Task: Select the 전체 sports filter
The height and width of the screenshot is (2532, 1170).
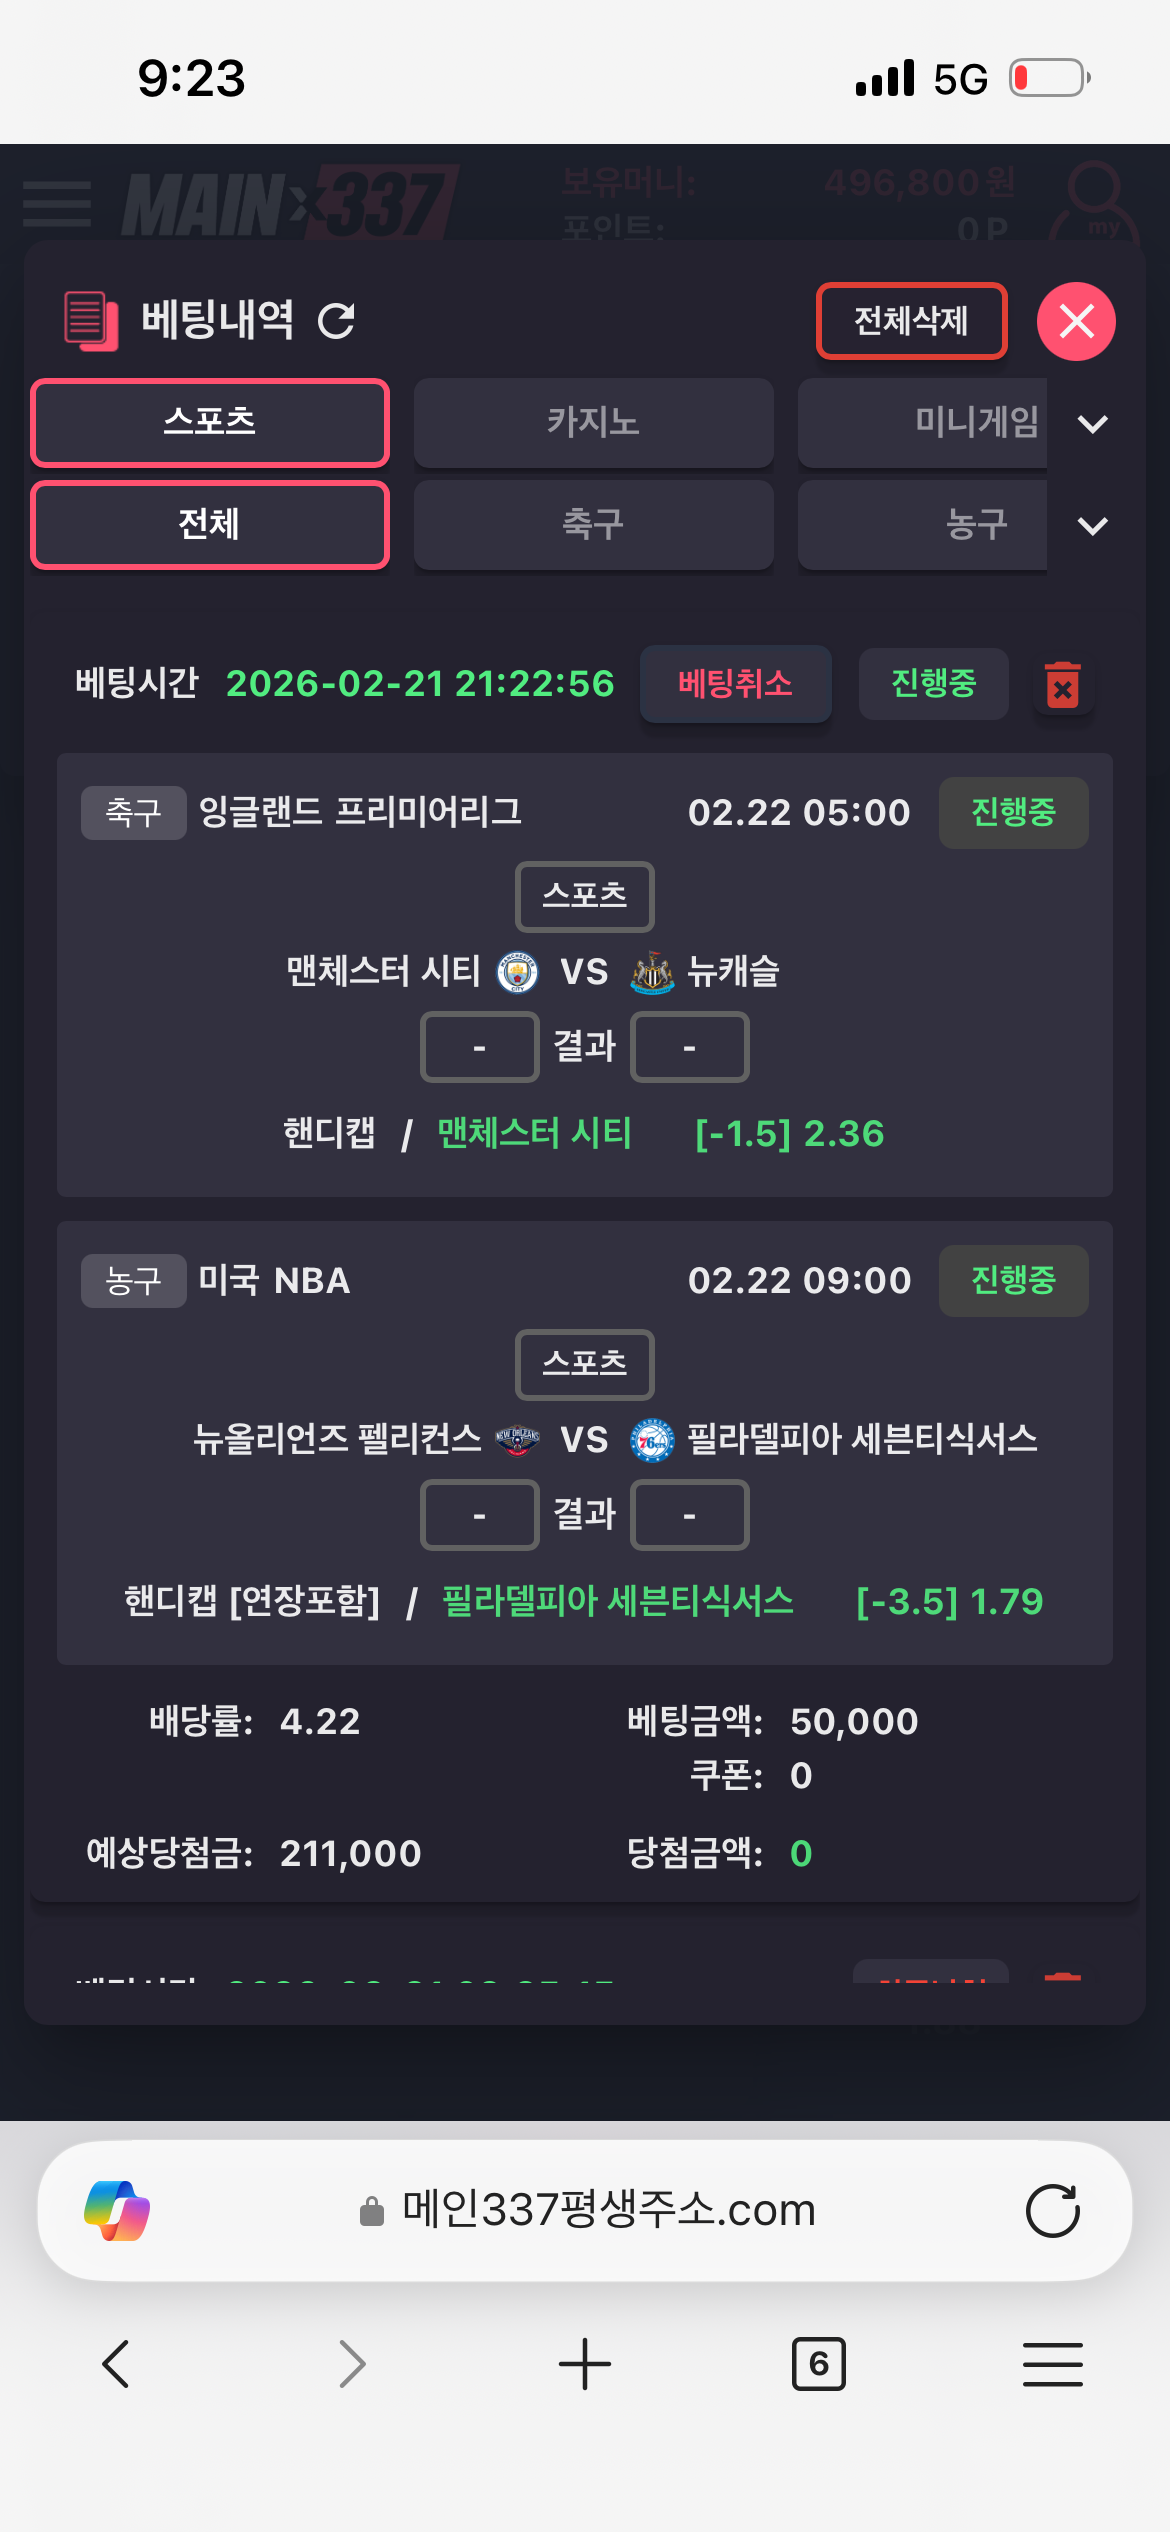Action: 210,524
